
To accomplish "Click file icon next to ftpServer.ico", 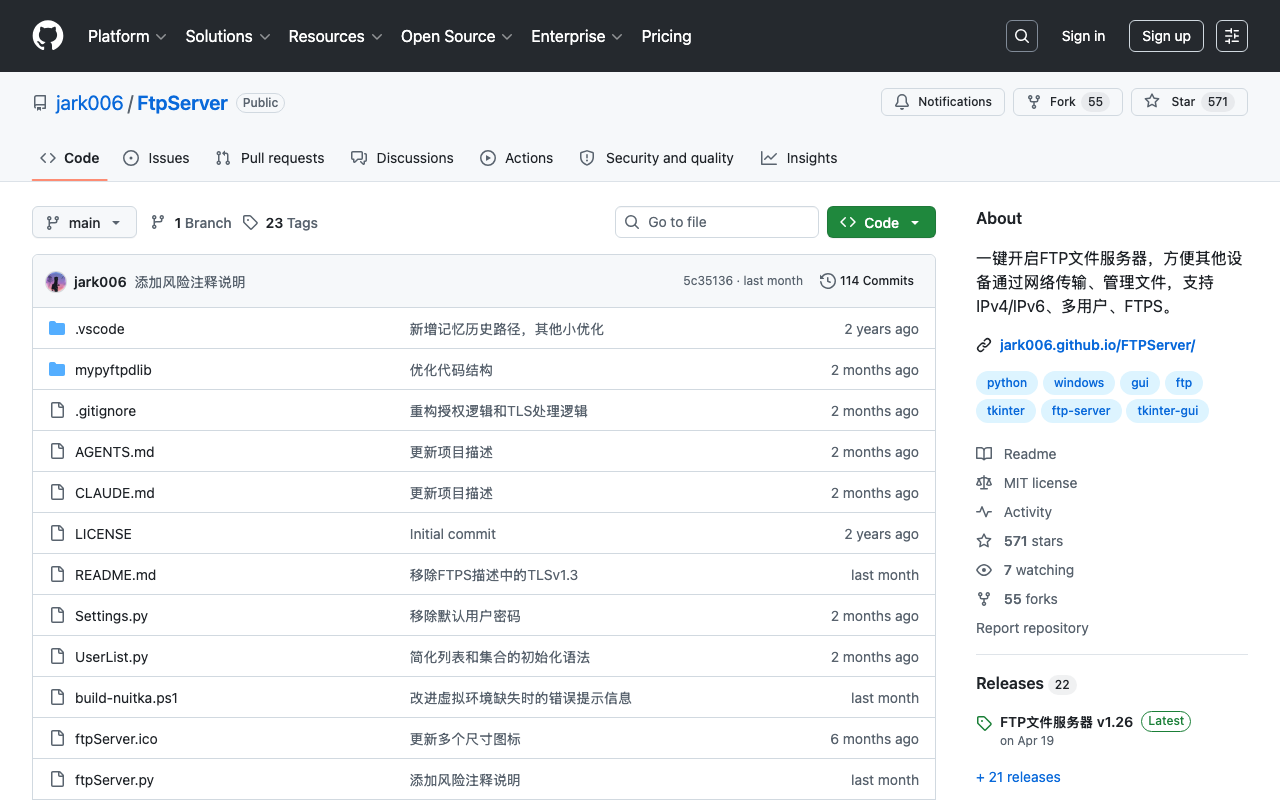I will pos(57,739).
